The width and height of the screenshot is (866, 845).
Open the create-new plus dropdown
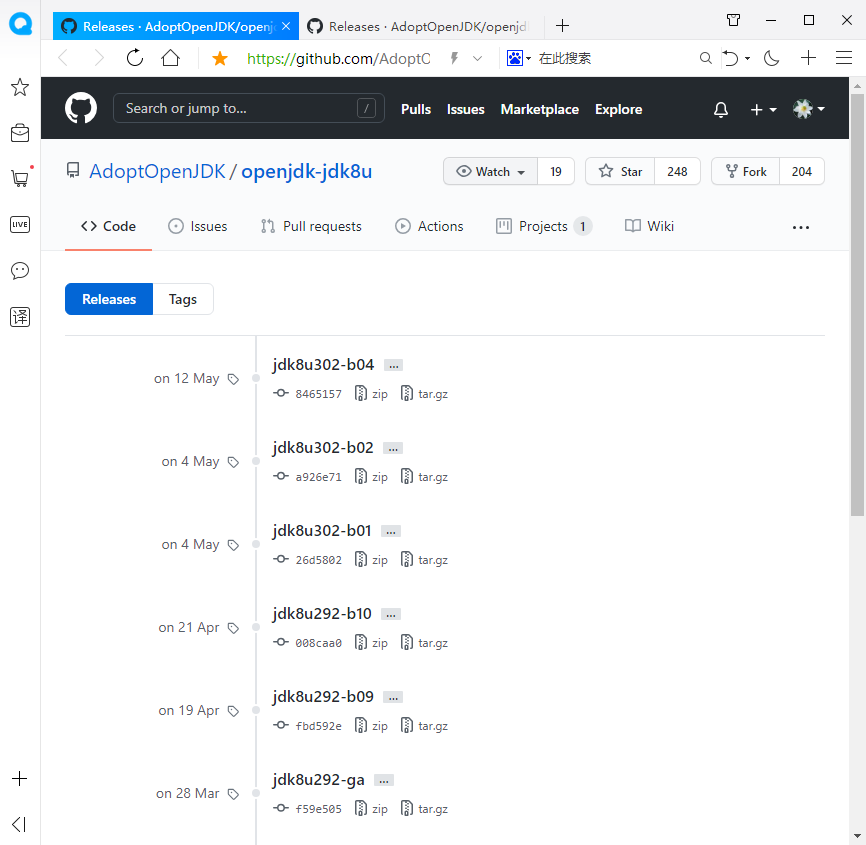coord(763,109)
